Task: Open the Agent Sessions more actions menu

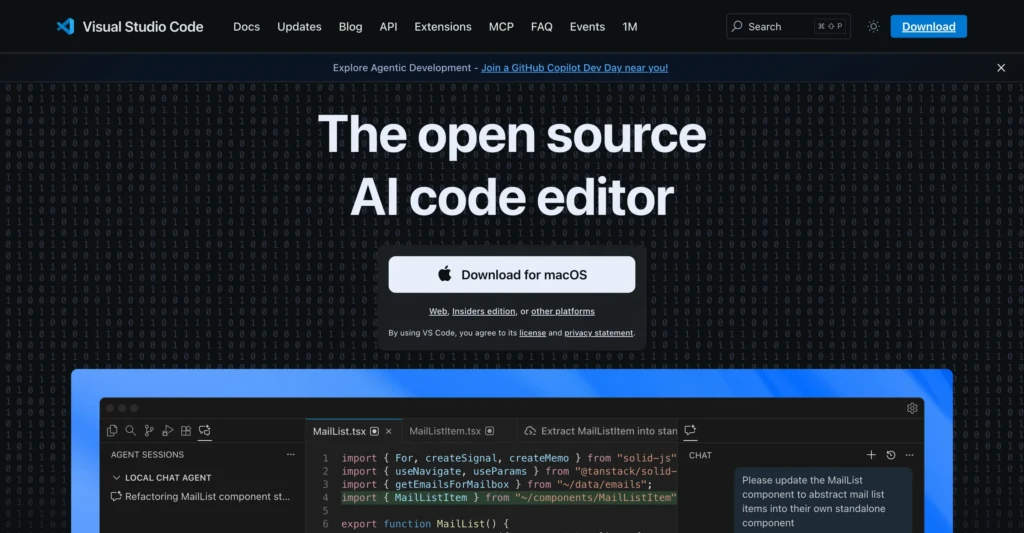Action: click(291, 455)
